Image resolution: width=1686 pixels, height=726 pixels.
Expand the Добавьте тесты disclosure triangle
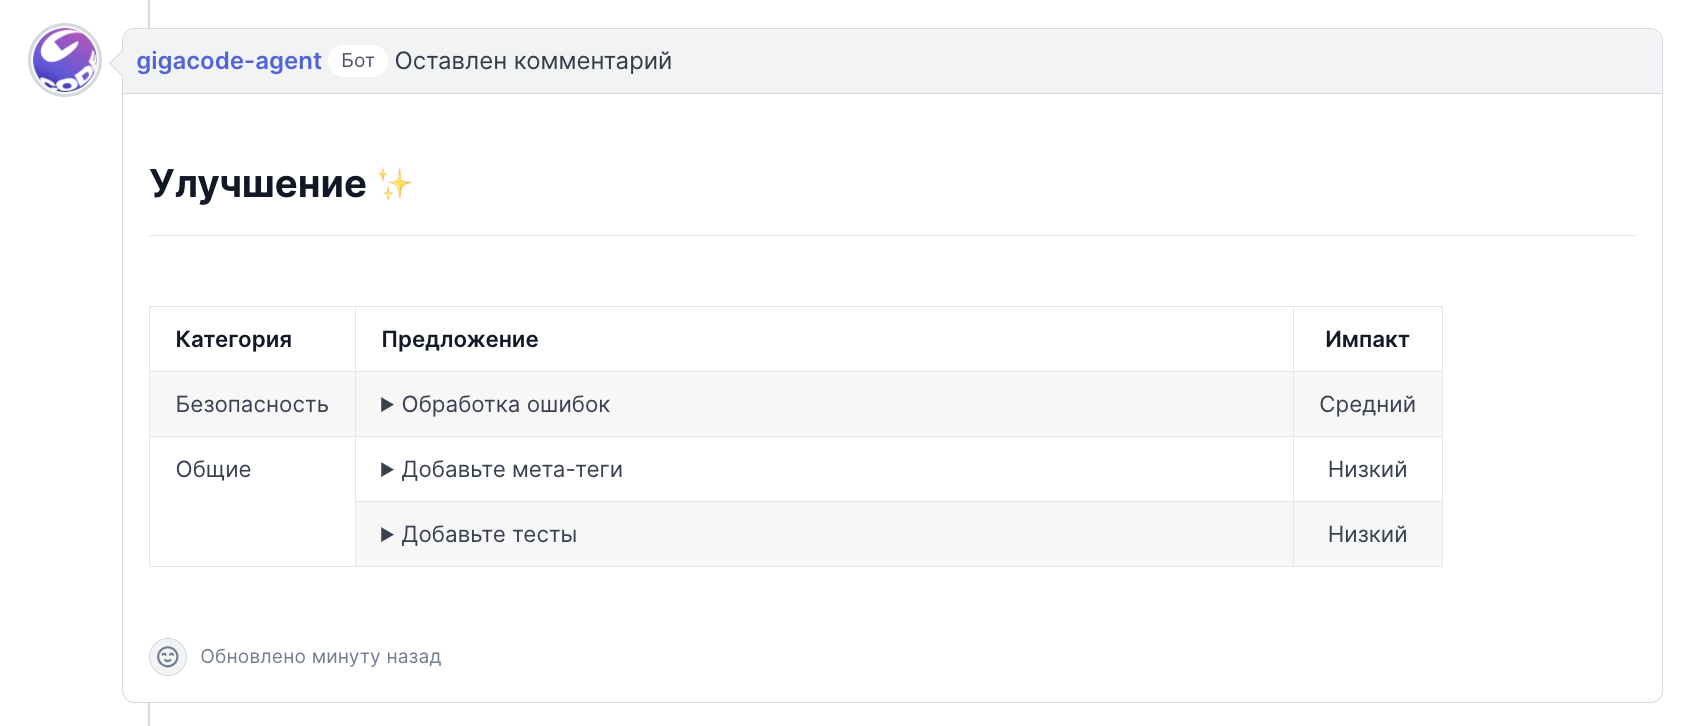click(x=387, y=535)
